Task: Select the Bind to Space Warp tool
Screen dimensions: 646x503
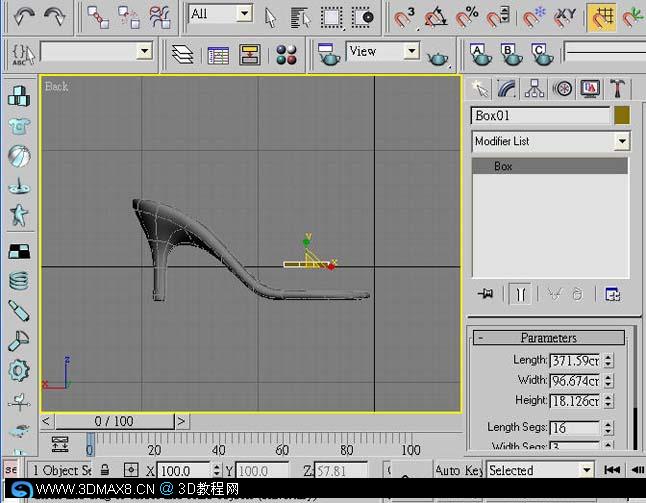Action: click(160, 17)
